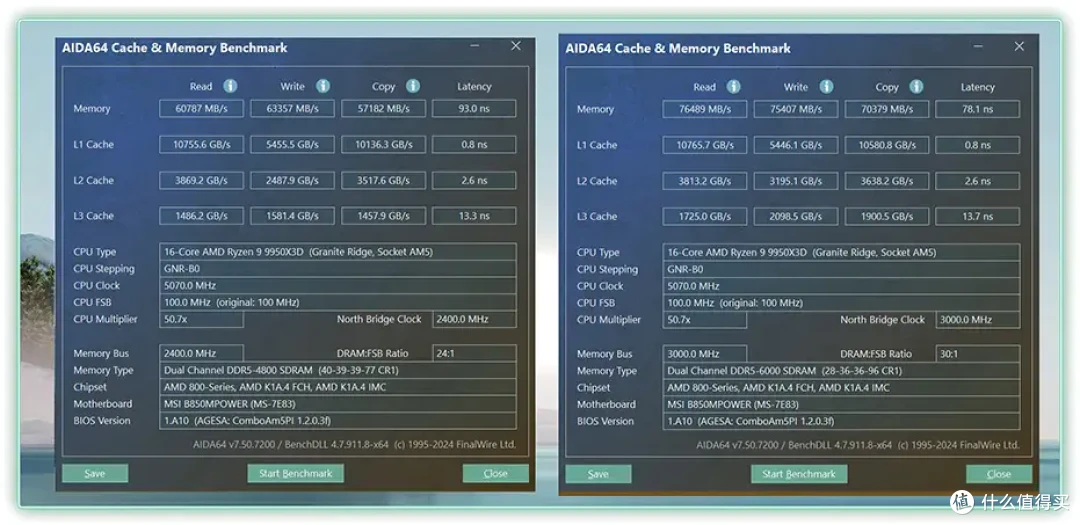Click L2 Cache copy 3517.6 GB/s

click(384, 181)
